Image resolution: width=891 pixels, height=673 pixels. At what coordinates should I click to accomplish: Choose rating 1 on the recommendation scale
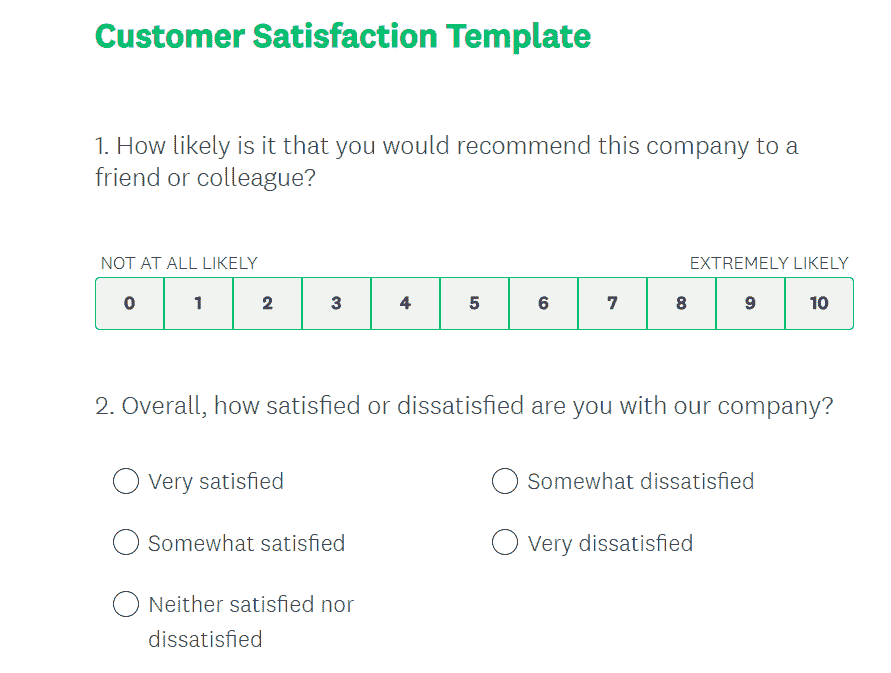(x=198, y=303)
